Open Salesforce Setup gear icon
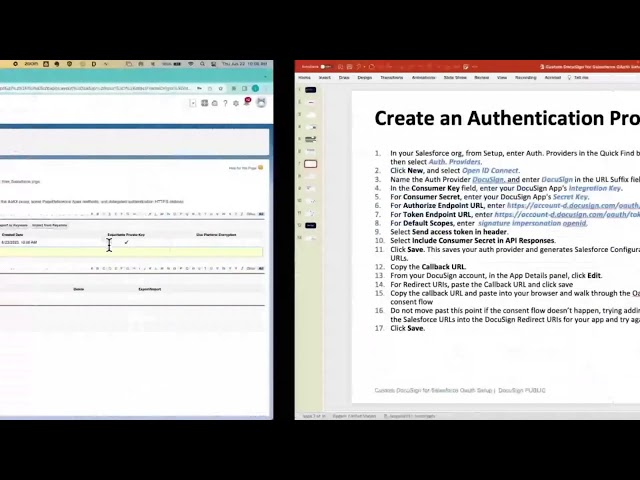640x480 pixels. click(x=236, y=103)
